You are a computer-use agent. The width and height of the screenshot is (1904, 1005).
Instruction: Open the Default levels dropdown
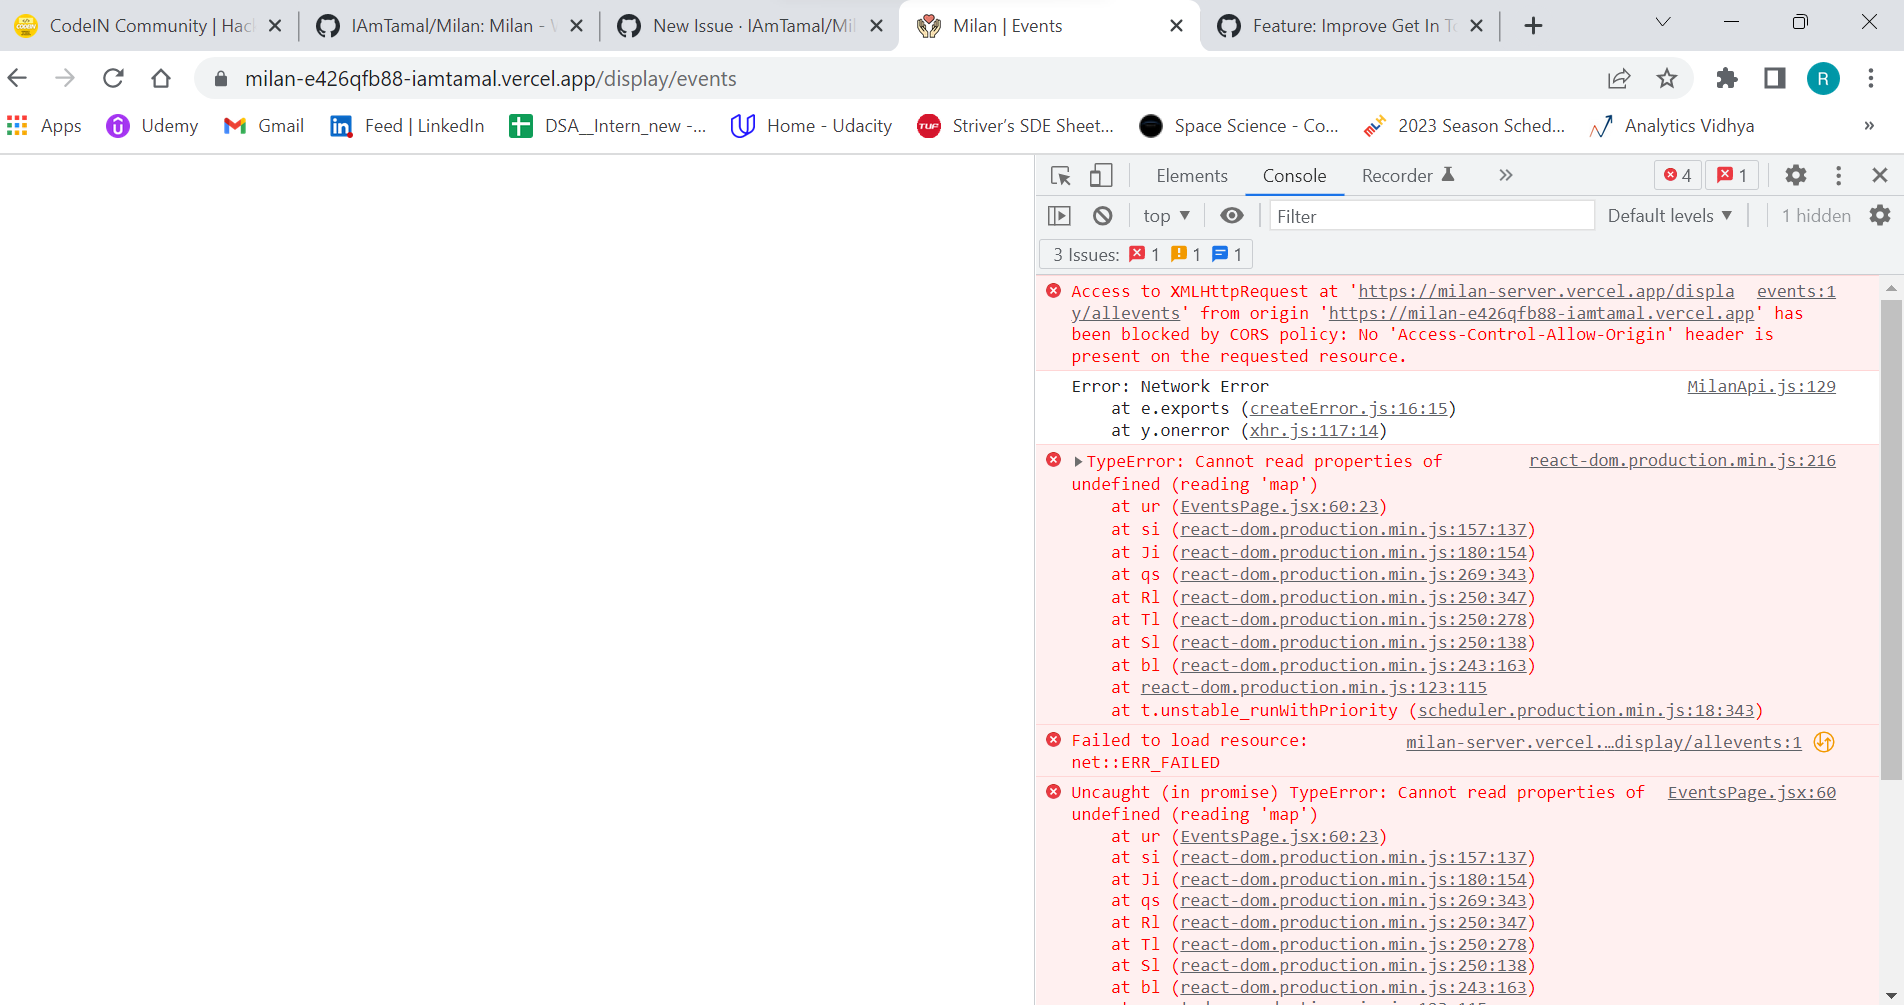pyautogui.click(x=1670, y=216)
